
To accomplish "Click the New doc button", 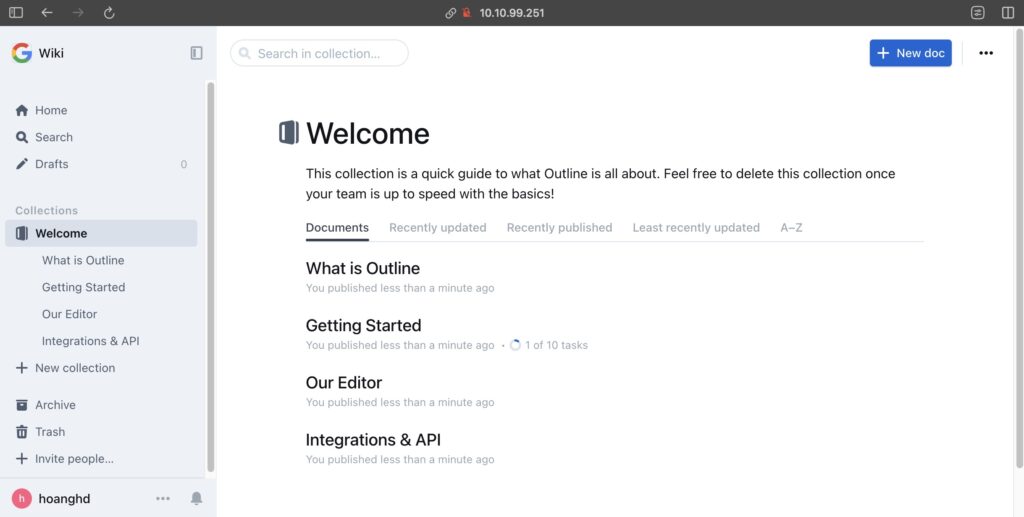I will (910, 53).
